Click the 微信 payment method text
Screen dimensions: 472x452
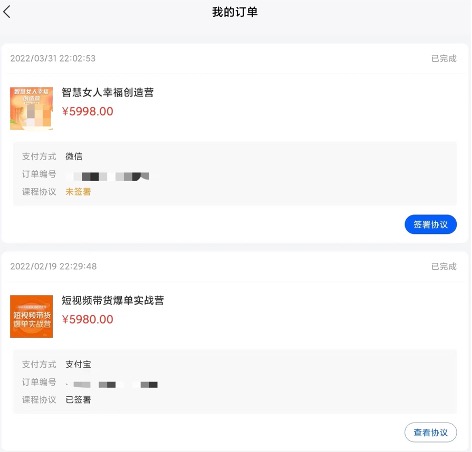(x=74, y=156)
